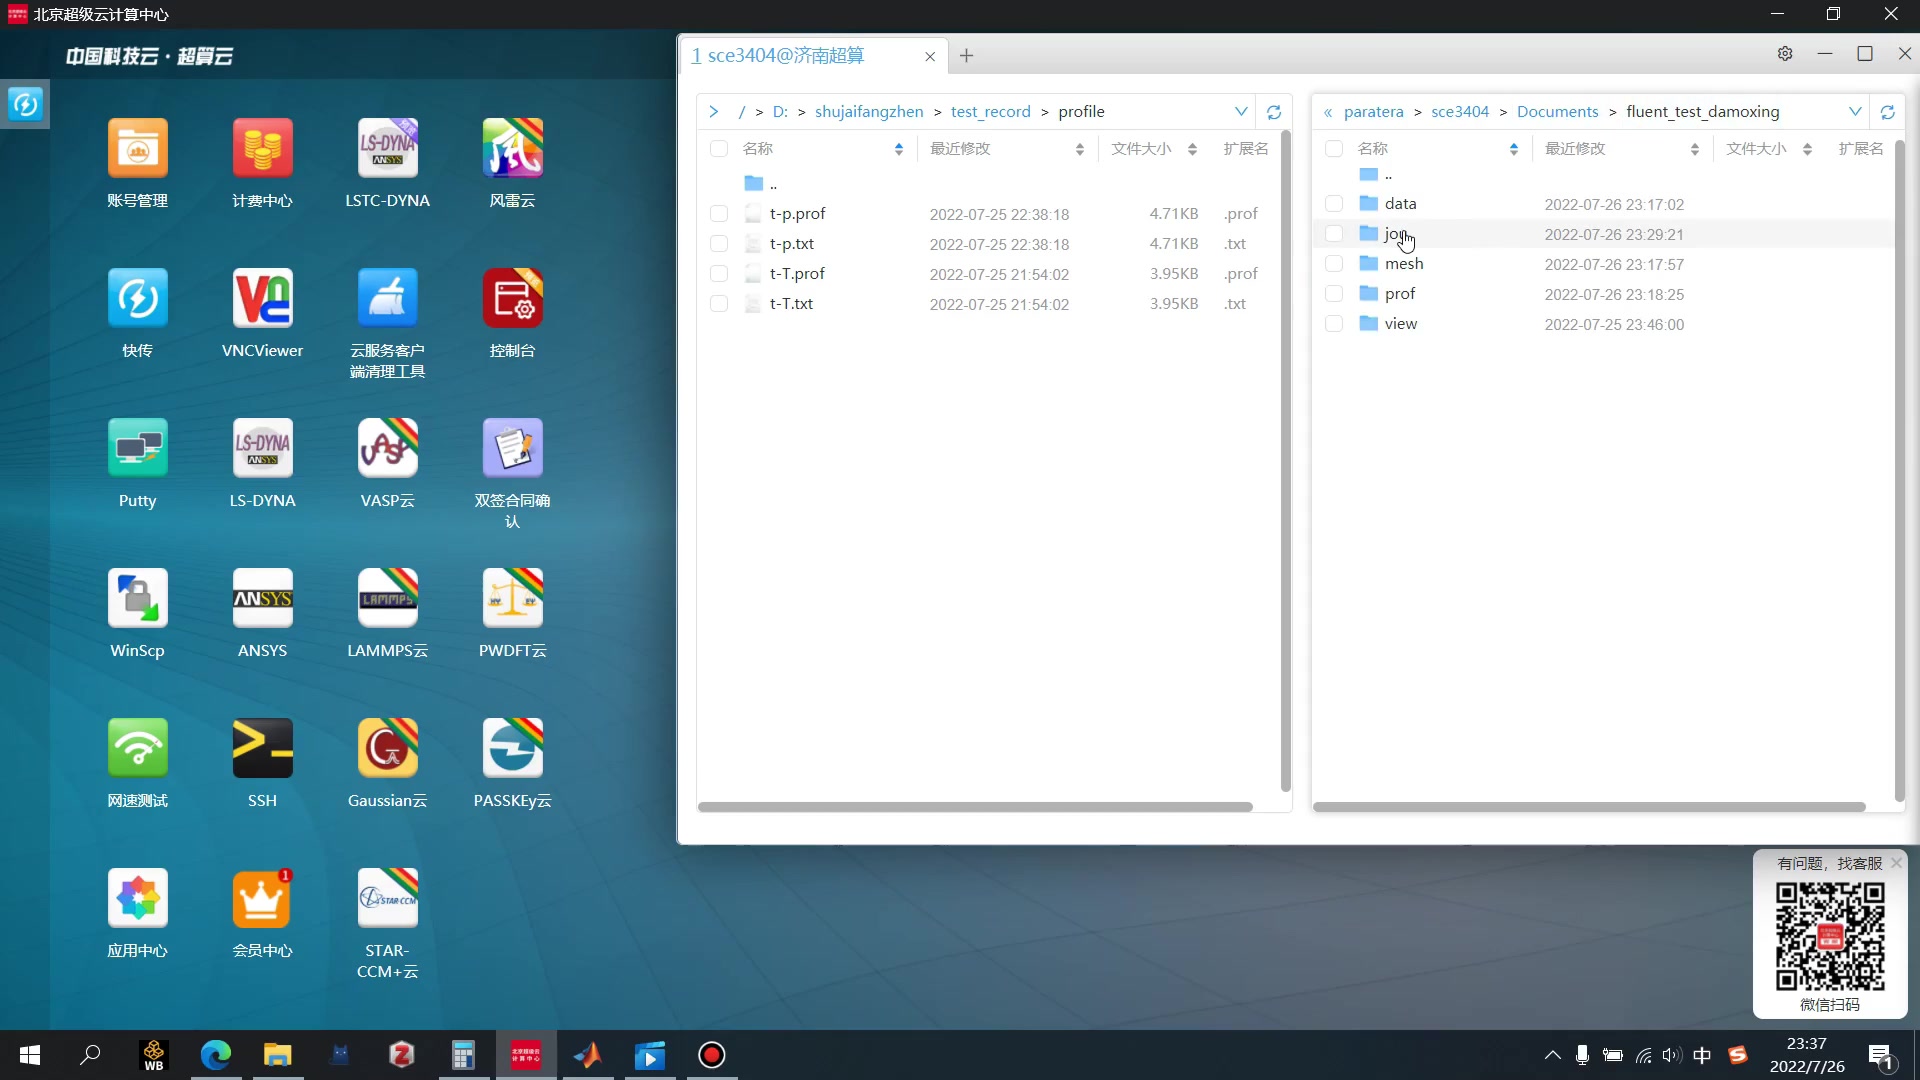Expand the path dropdown in left panel
The width and height of the screenshot is (1920, 1080).
(x=1240, y=111)
